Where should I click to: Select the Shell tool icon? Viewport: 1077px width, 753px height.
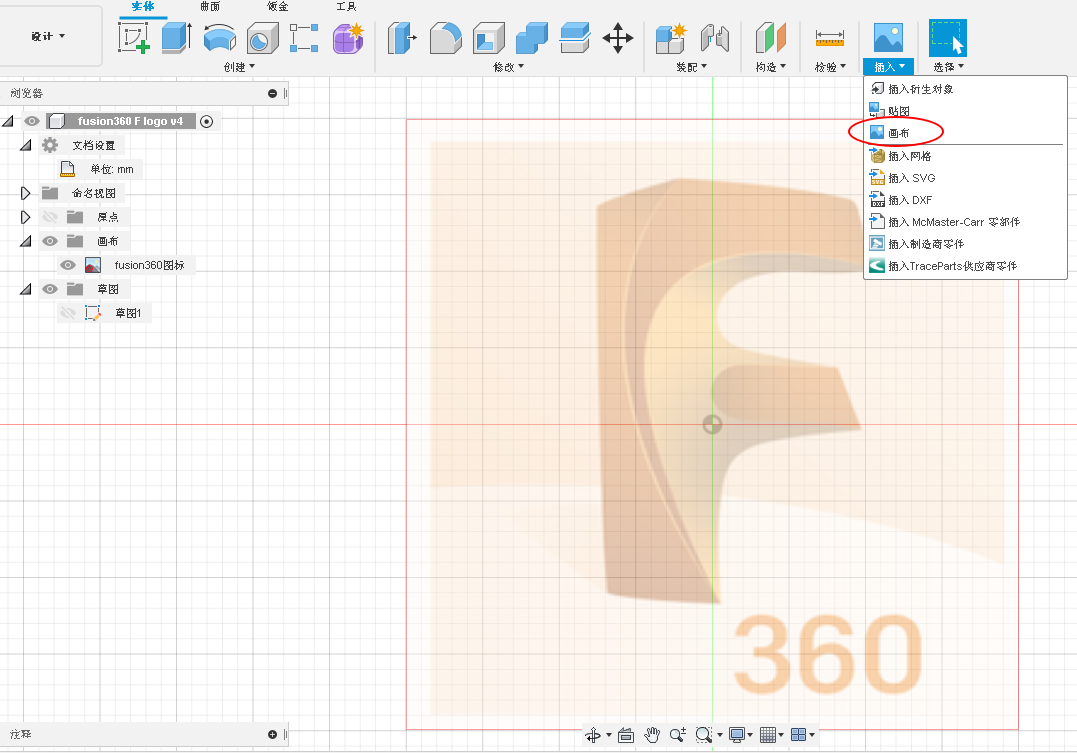point(488,38)
